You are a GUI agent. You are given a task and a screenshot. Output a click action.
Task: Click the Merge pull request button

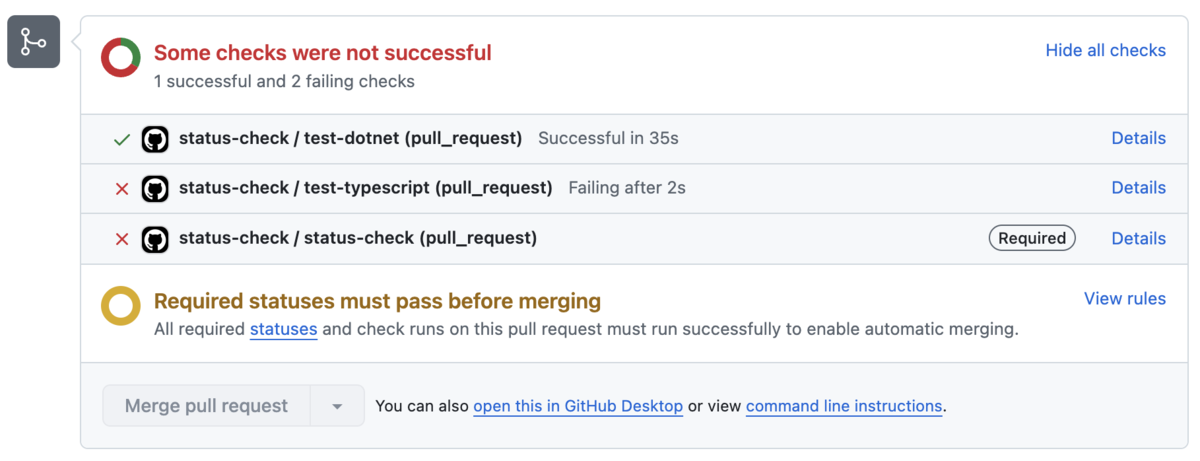[206, 406]
